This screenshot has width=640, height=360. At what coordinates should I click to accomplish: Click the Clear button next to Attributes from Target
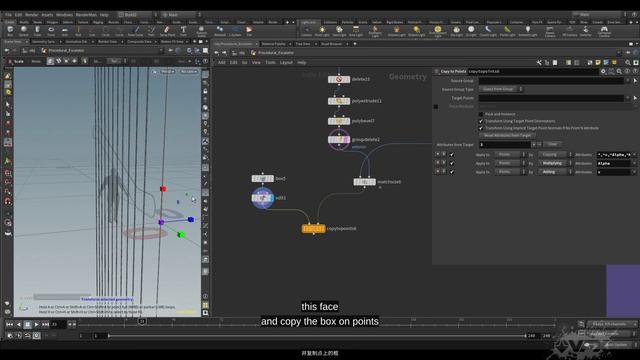click(x=552, y=144)
